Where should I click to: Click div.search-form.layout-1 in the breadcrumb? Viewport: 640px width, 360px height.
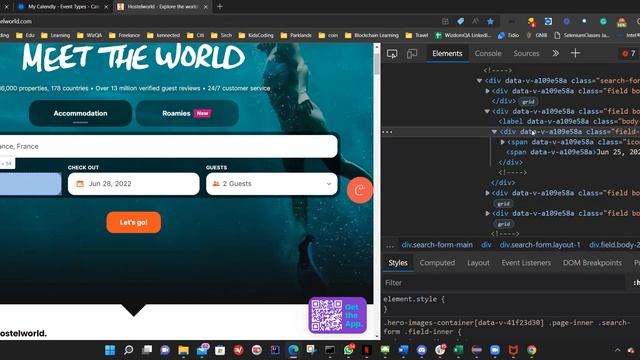coord(540,245)
